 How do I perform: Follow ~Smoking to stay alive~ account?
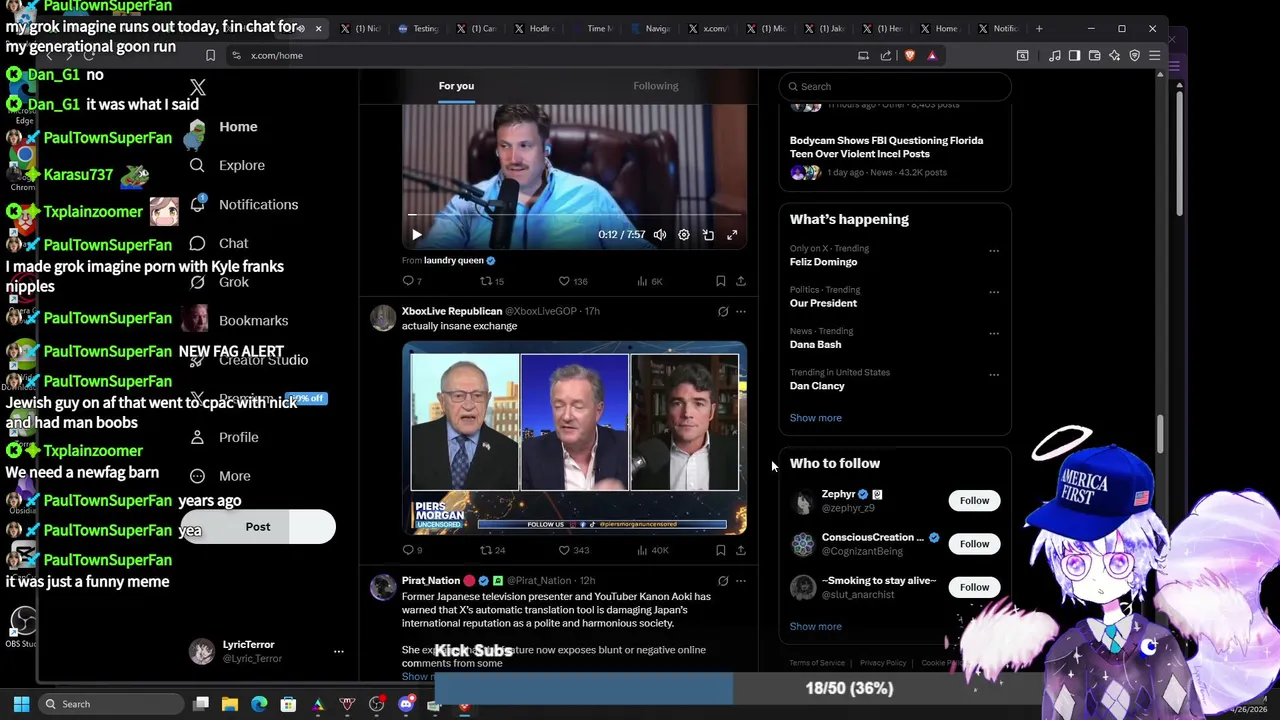click(974, 587)
